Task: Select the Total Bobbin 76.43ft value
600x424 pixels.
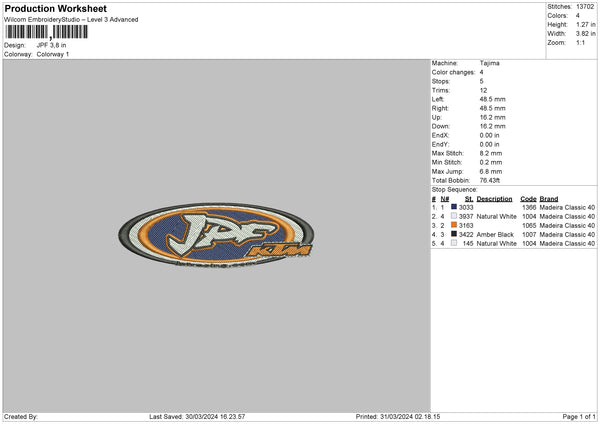Action: 490,181
